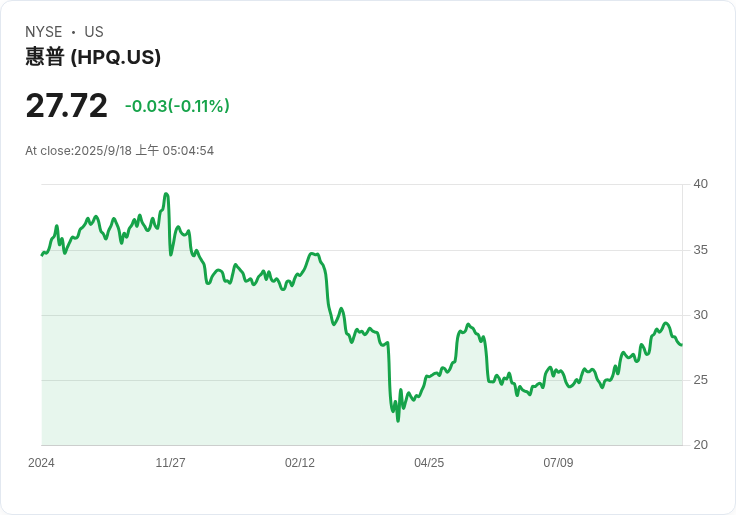
Task: Click the 11/27 x-axis date label
Action: (x=170, y=463)
